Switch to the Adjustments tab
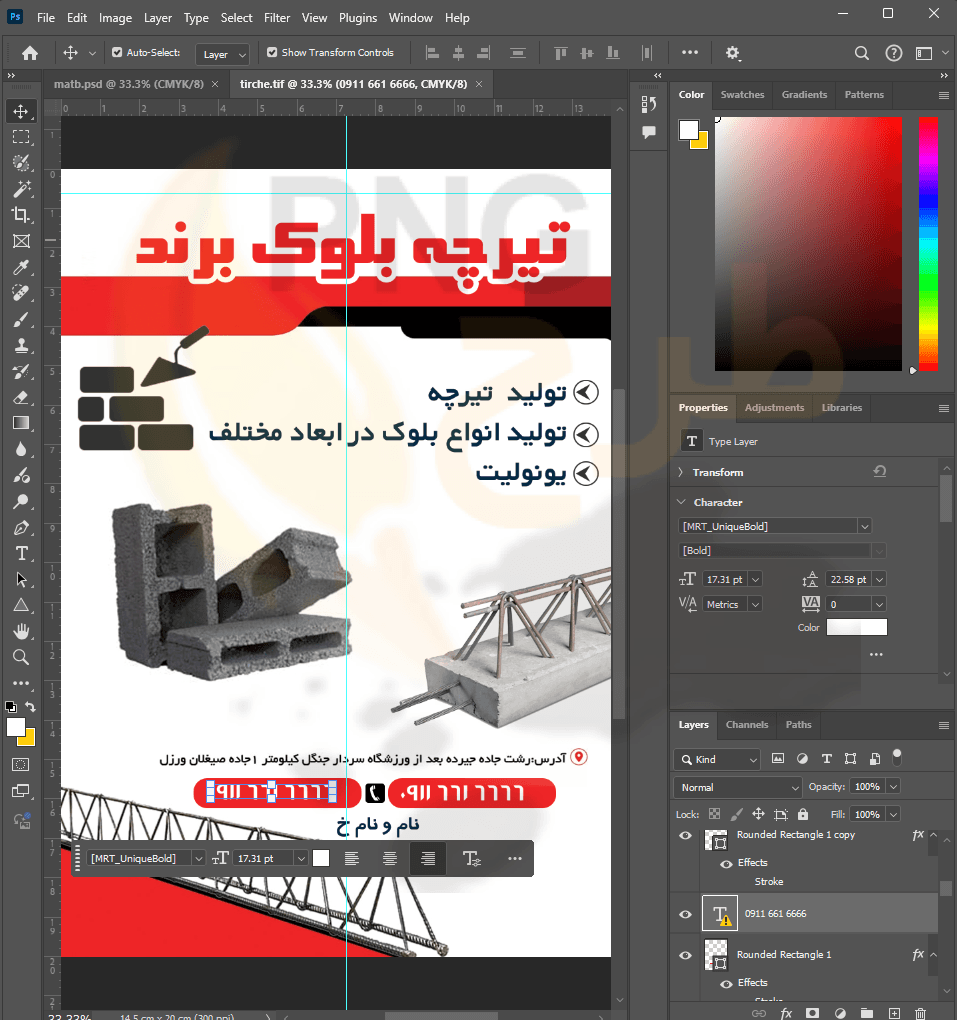This screenshot has width=957, height=1020. 774,407
